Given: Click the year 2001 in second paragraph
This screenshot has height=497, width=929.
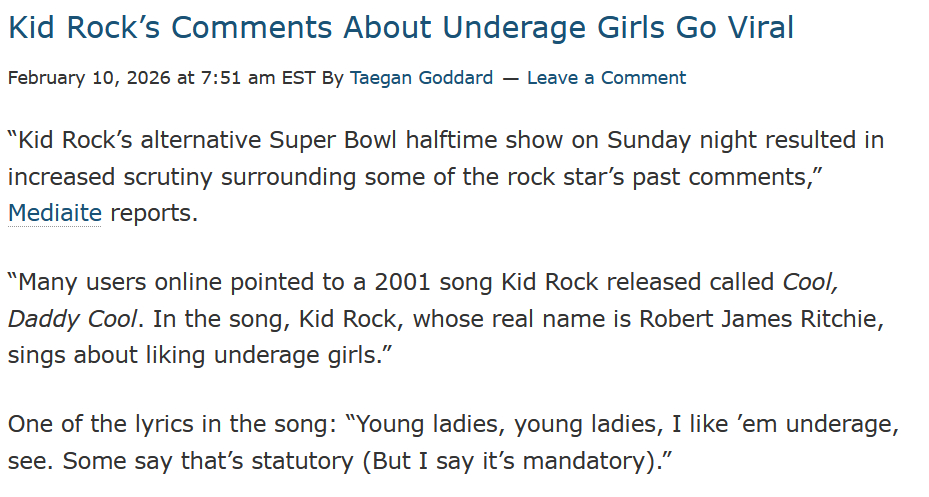Looking at the screenshot, I should (403, 283).
